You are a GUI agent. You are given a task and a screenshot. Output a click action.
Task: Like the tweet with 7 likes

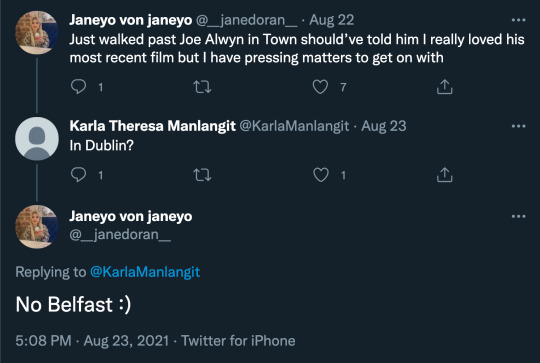(x=320, y=87)
